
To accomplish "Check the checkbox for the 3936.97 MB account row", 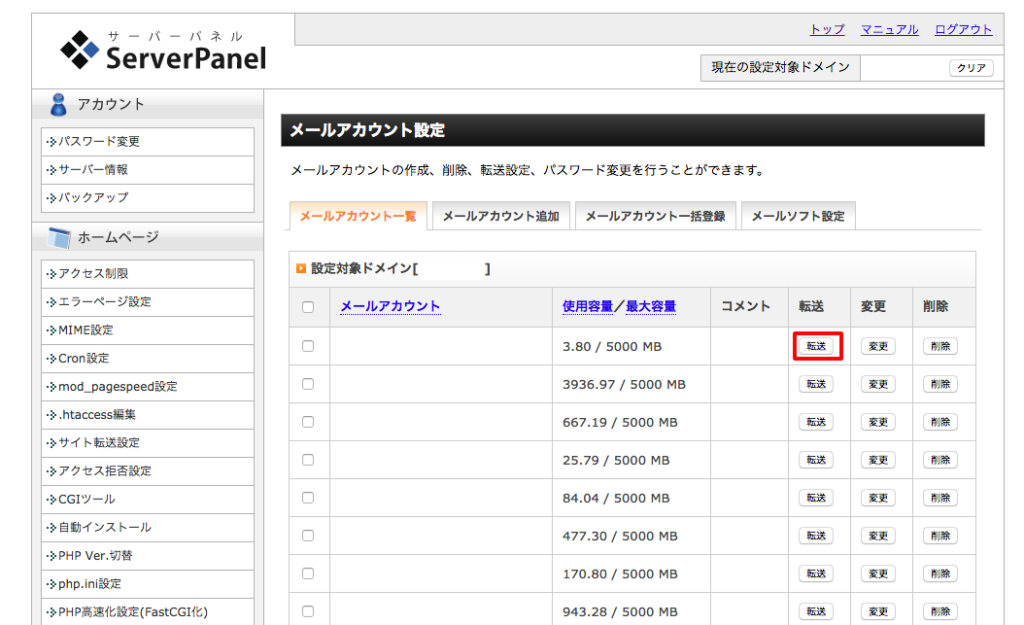I will 308,383.
